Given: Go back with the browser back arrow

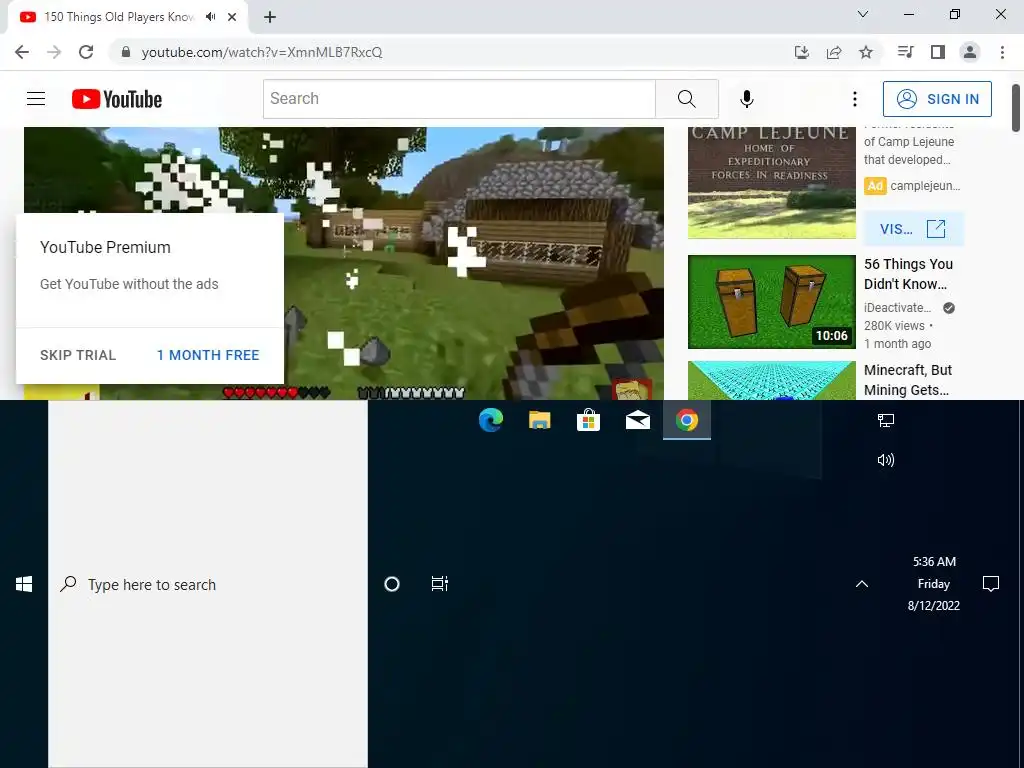Looking at the screenshot, I should tap(22, 52).
